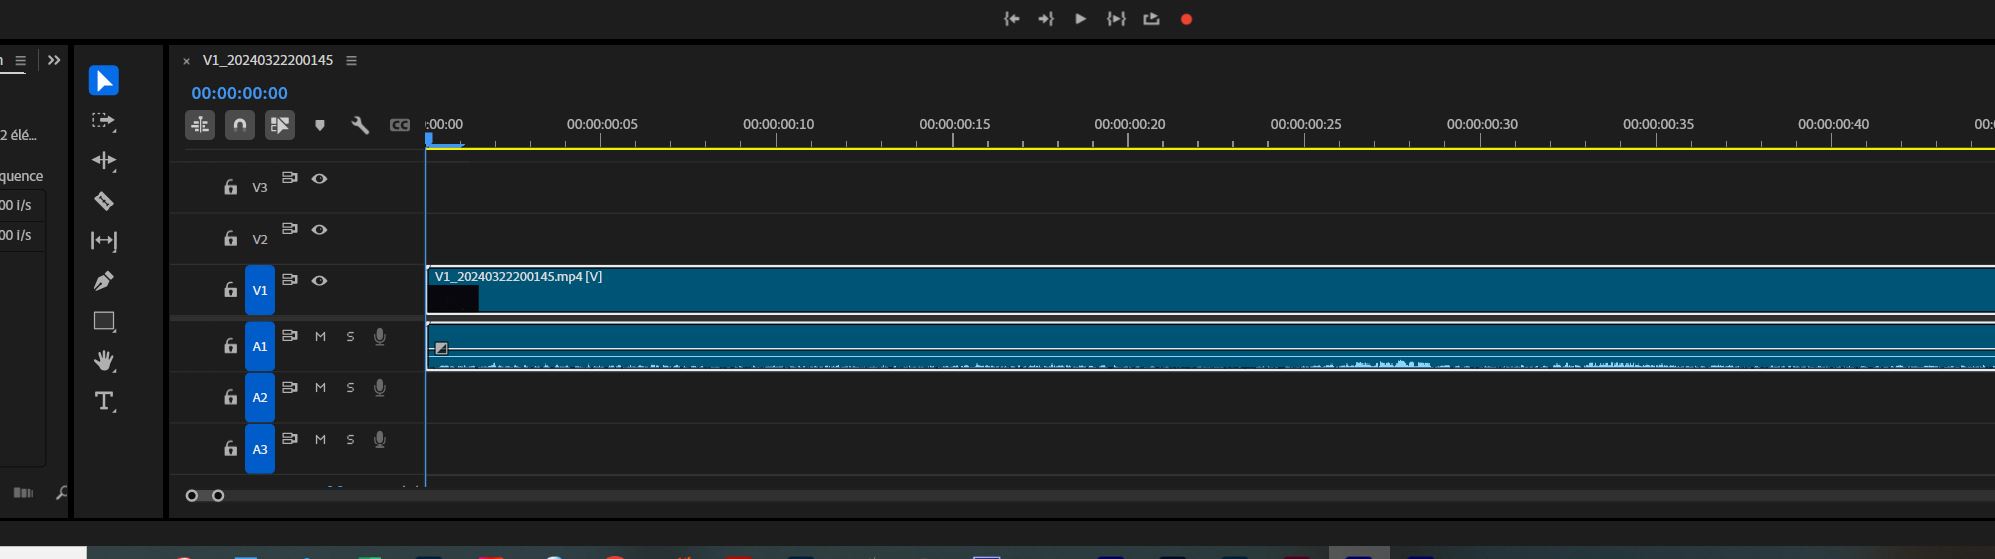
Task: Select the Razor tool
Action: (x=104, y=201)
